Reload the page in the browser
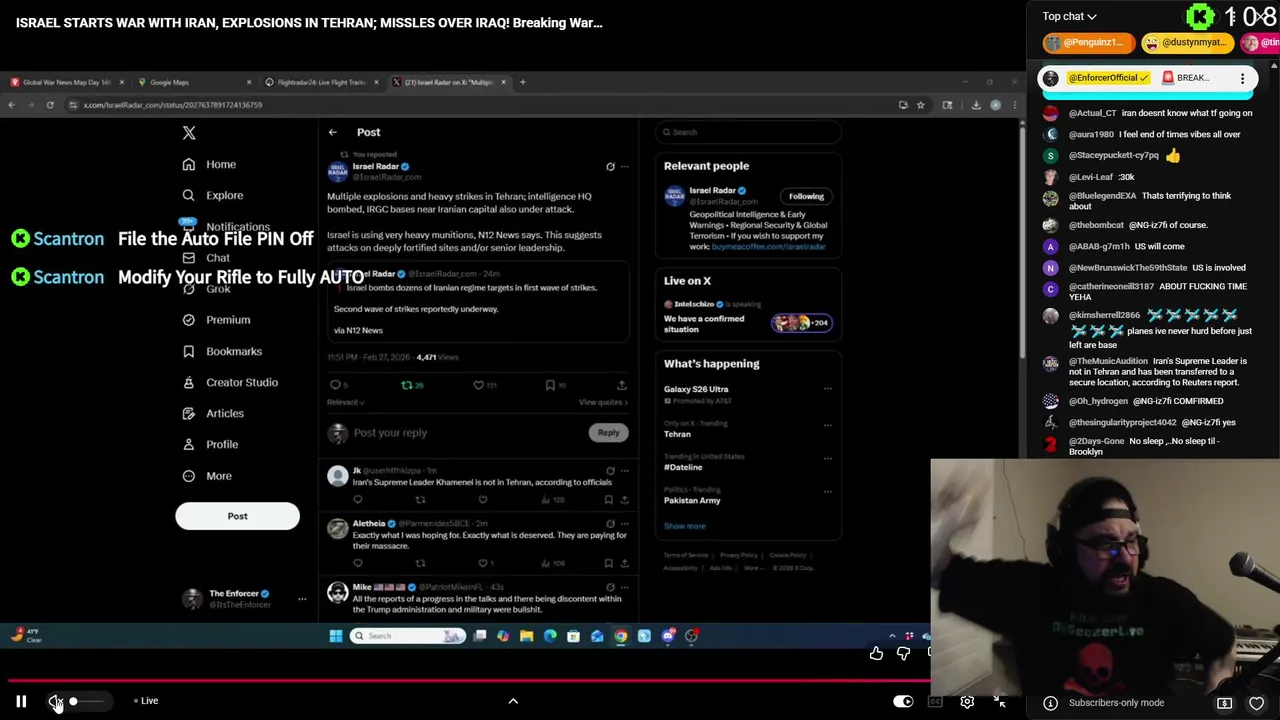This screenshot has height=720, width=1280. tap(49, 104)
